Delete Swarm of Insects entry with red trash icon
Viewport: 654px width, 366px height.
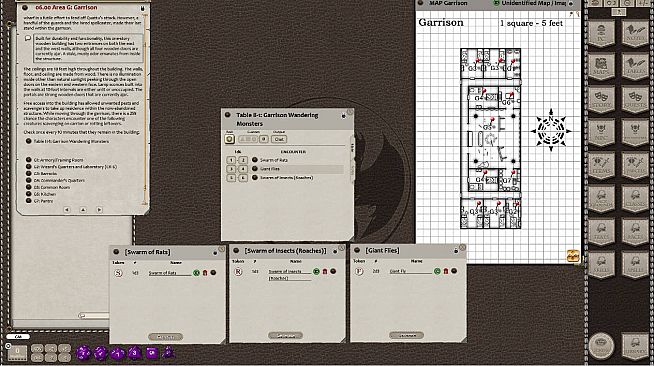325,271
